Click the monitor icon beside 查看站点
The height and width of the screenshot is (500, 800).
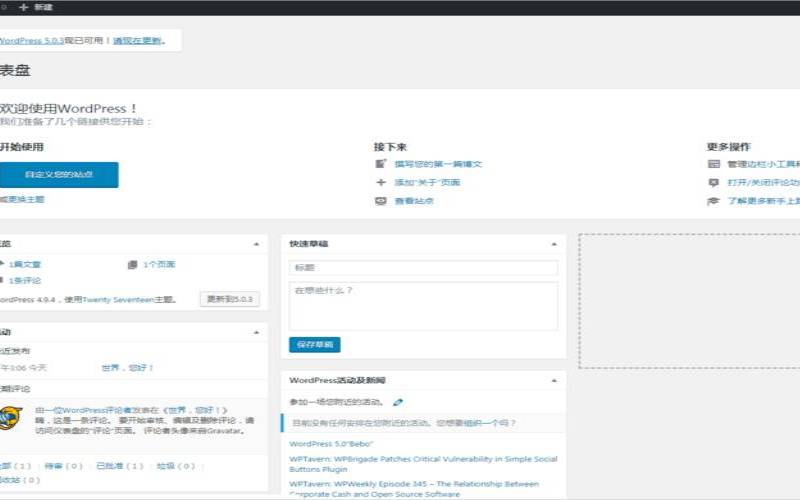(381, 201)
